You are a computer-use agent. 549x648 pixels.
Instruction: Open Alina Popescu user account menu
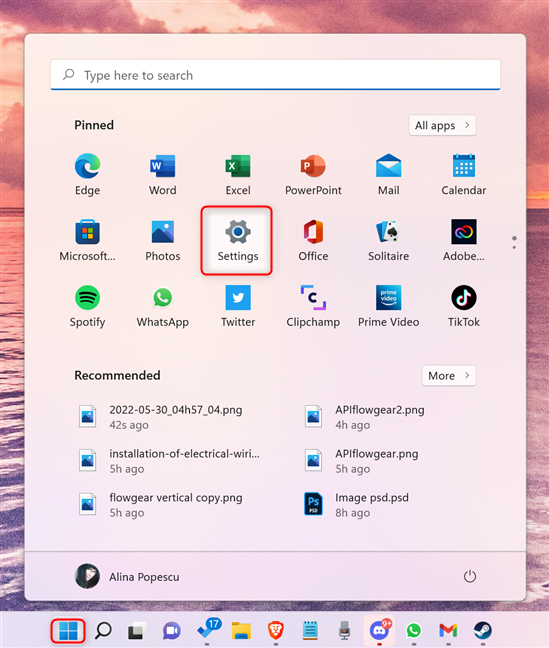click(127, 577)
